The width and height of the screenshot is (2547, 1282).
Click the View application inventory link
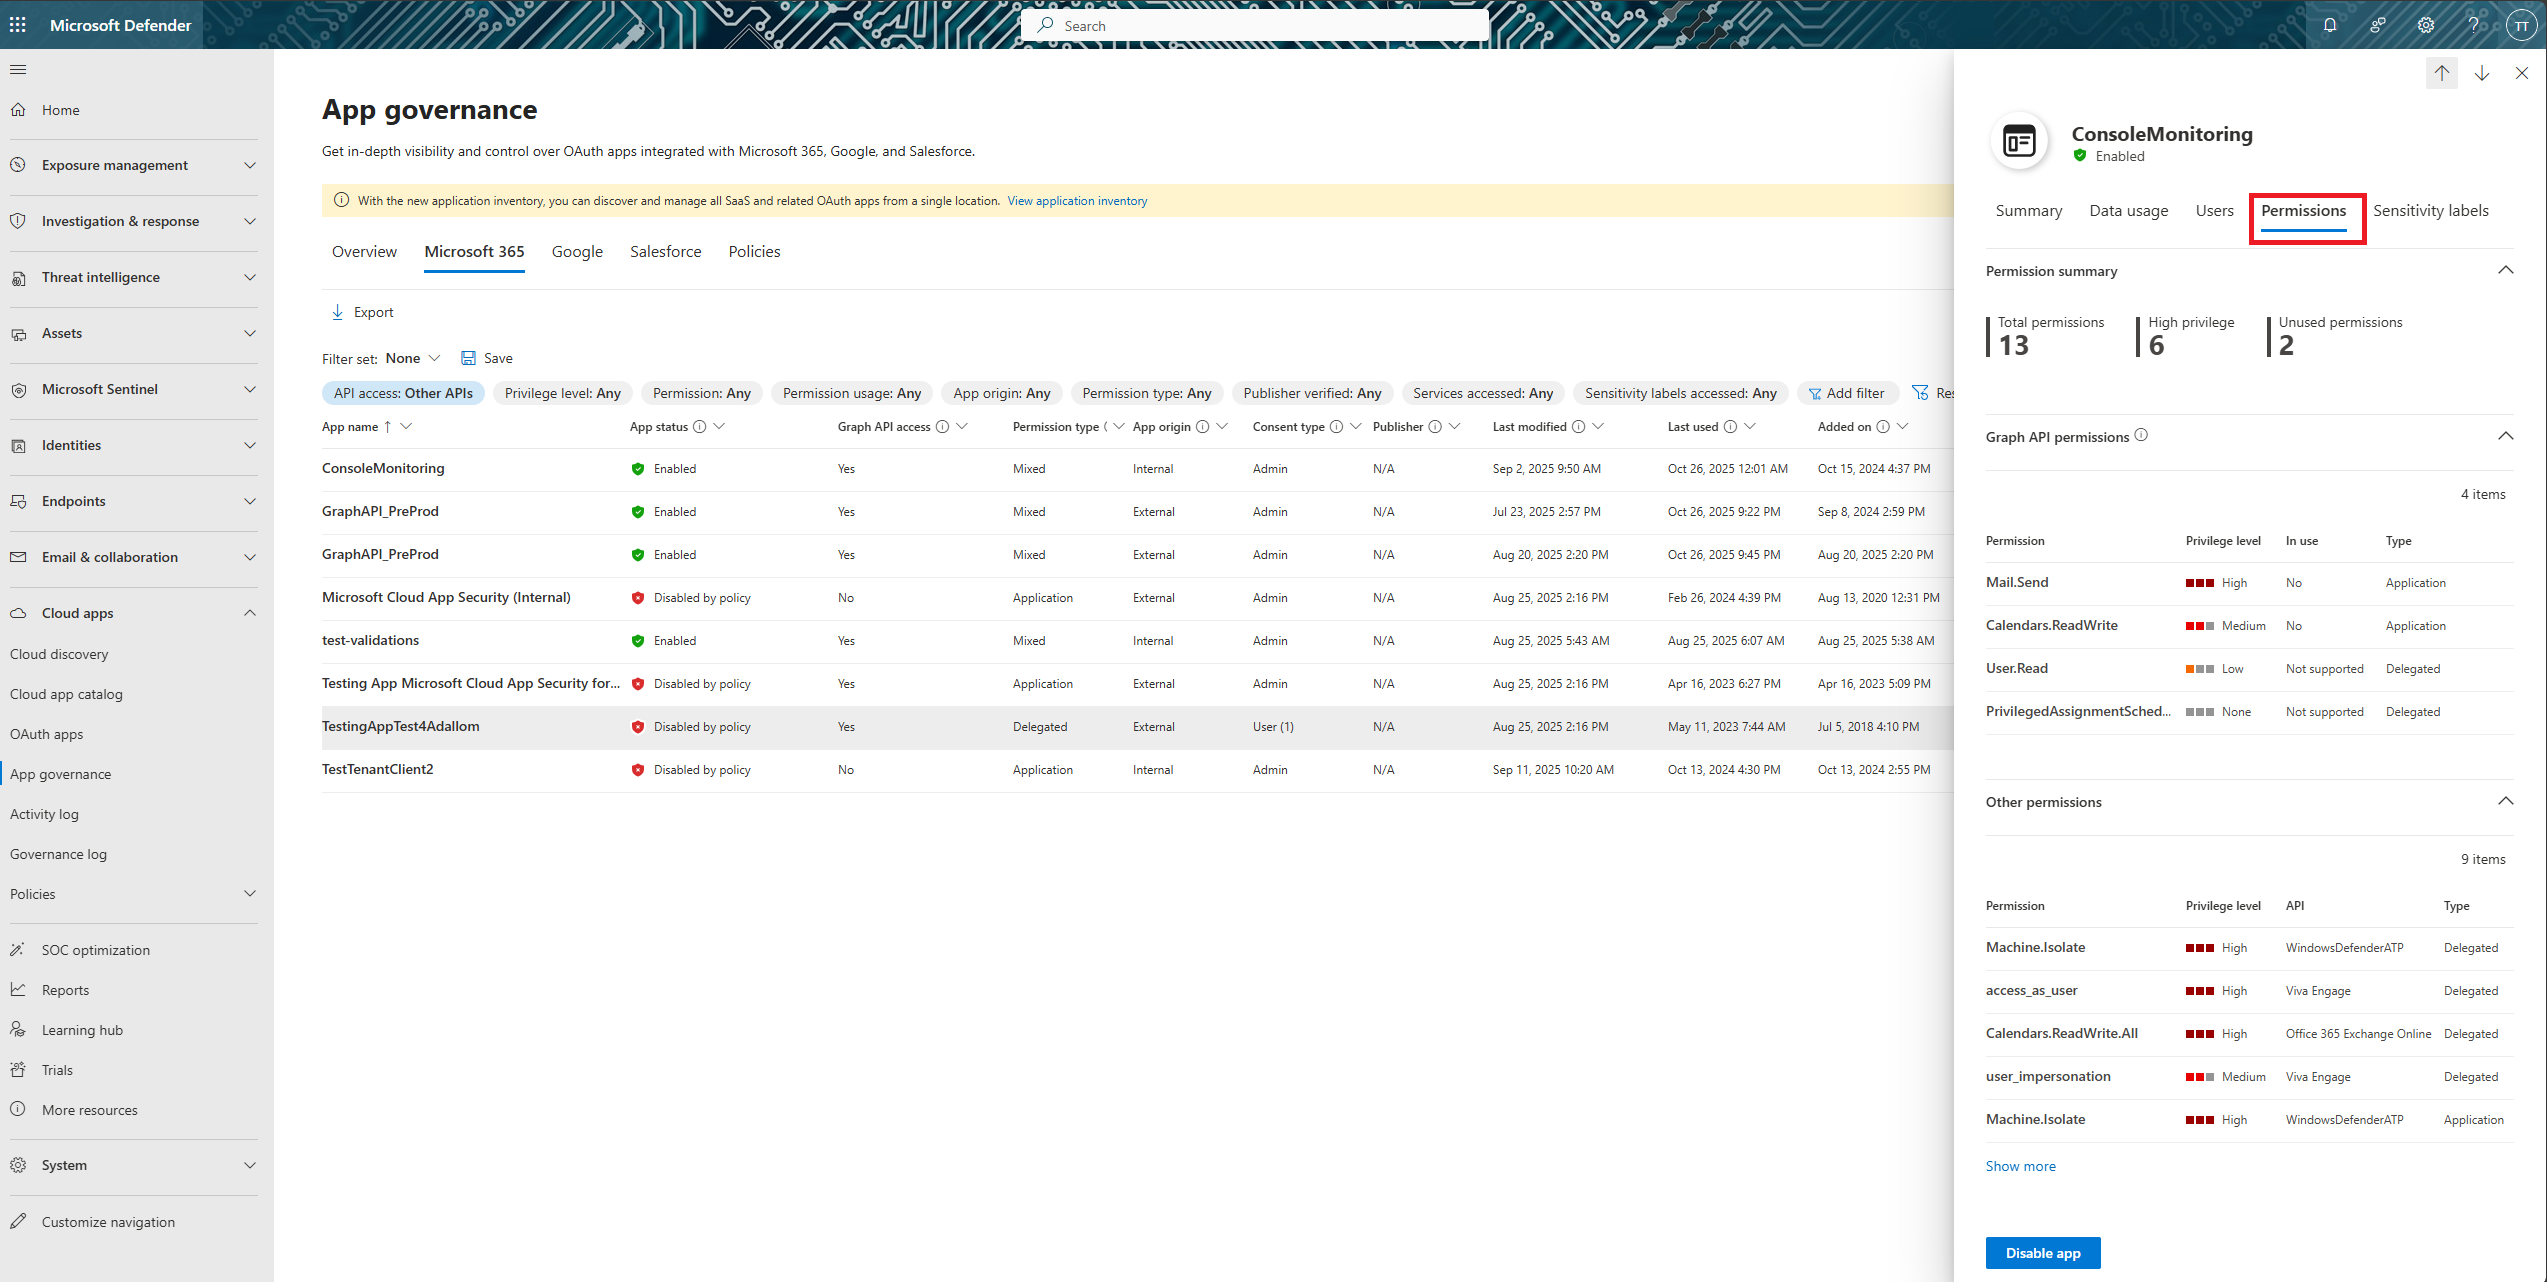tap(1077, 201)
